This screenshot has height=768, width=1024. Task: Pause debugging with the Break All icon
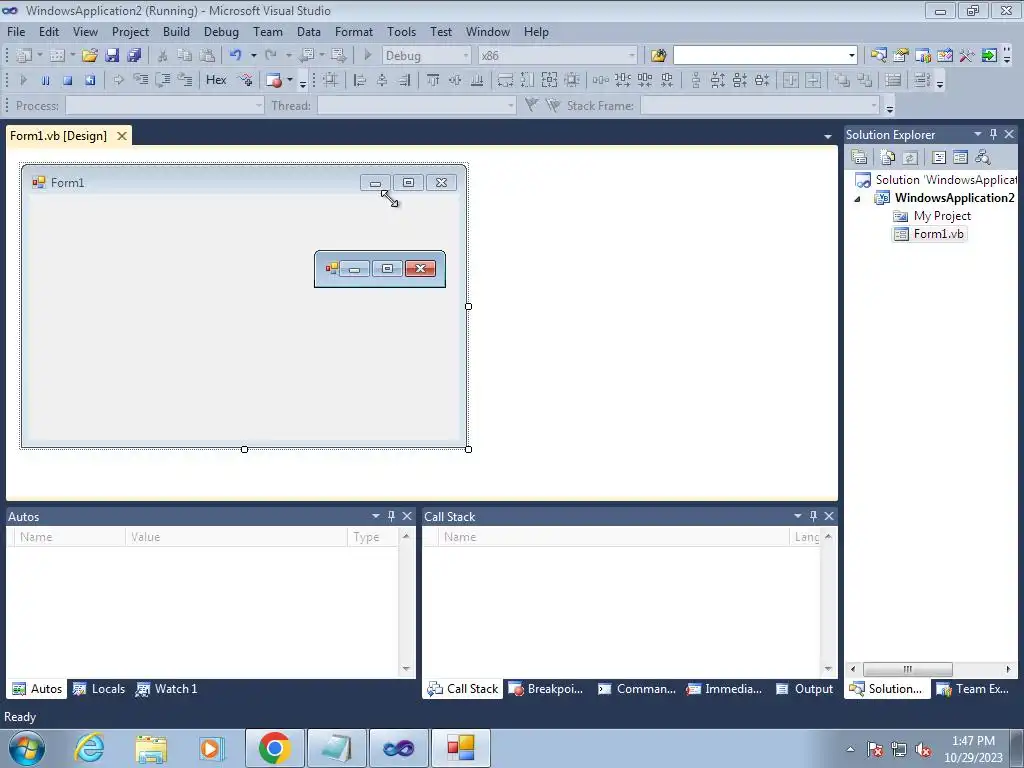point(45,80)
